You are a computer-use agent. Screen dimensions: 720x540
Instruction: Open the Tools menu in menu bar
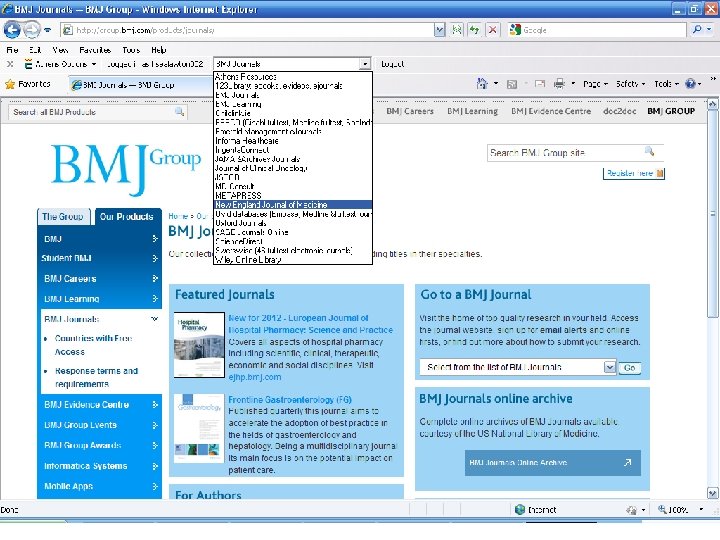tap(131, 50)
